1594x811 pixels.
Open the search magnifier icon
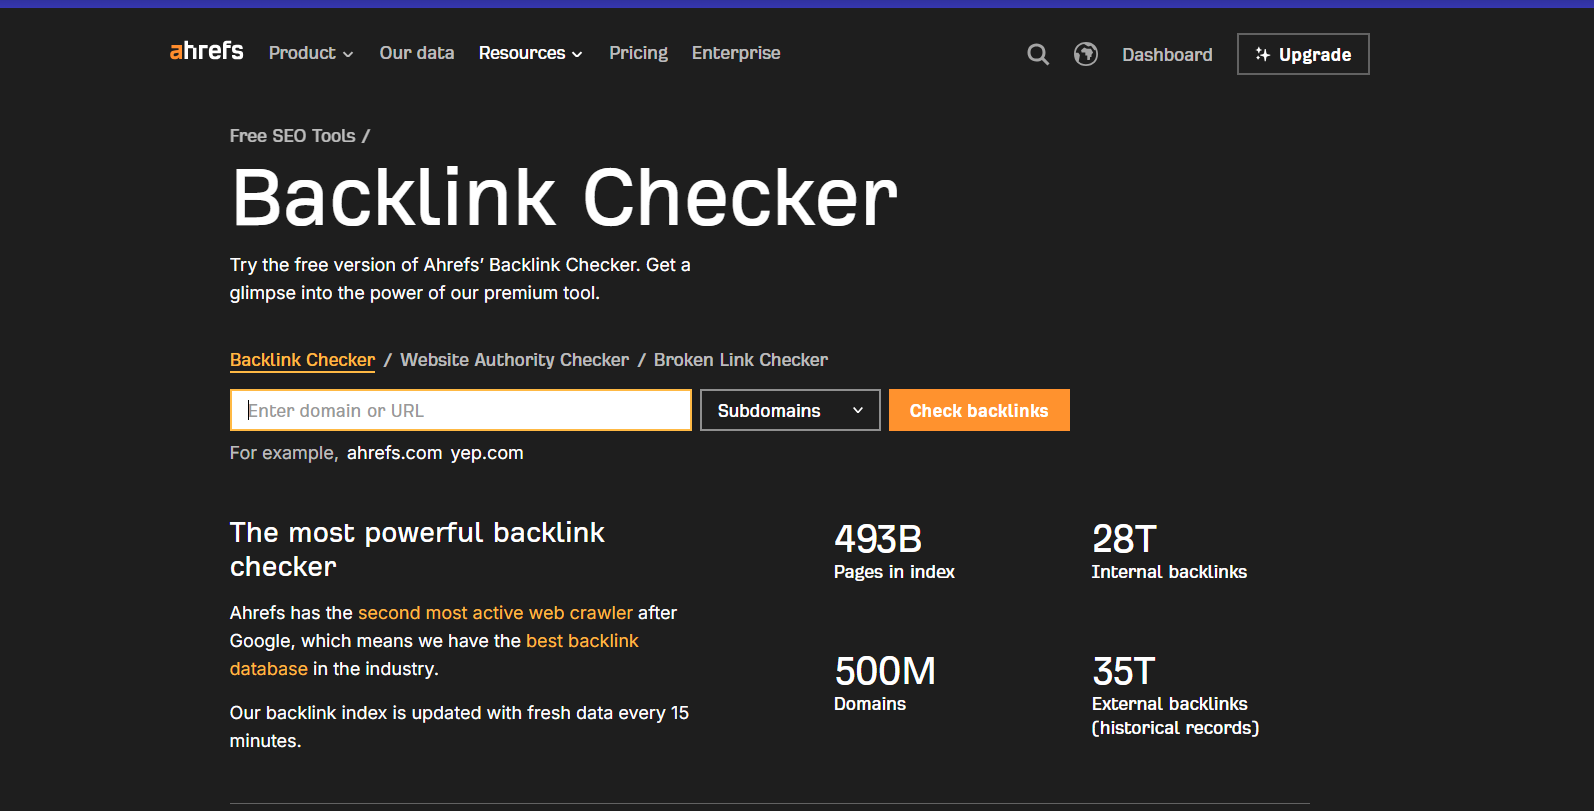pyautogui.click(x=1038, y=54)
